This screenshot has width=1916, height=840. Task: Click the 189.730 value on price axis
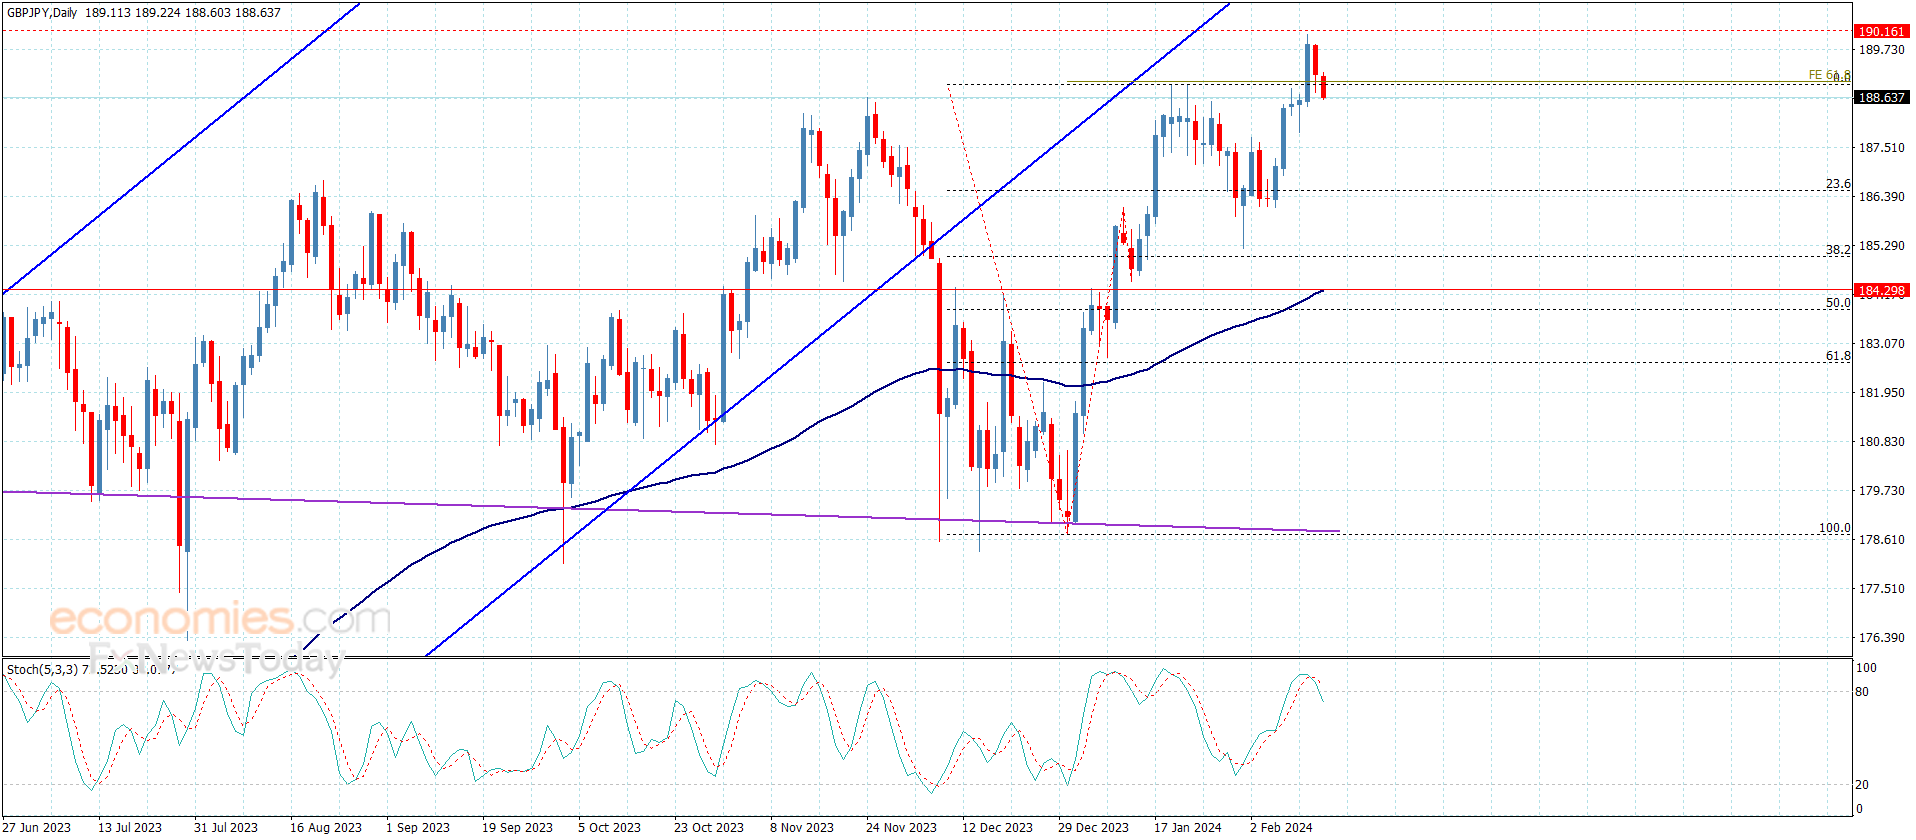[1881, 50]
